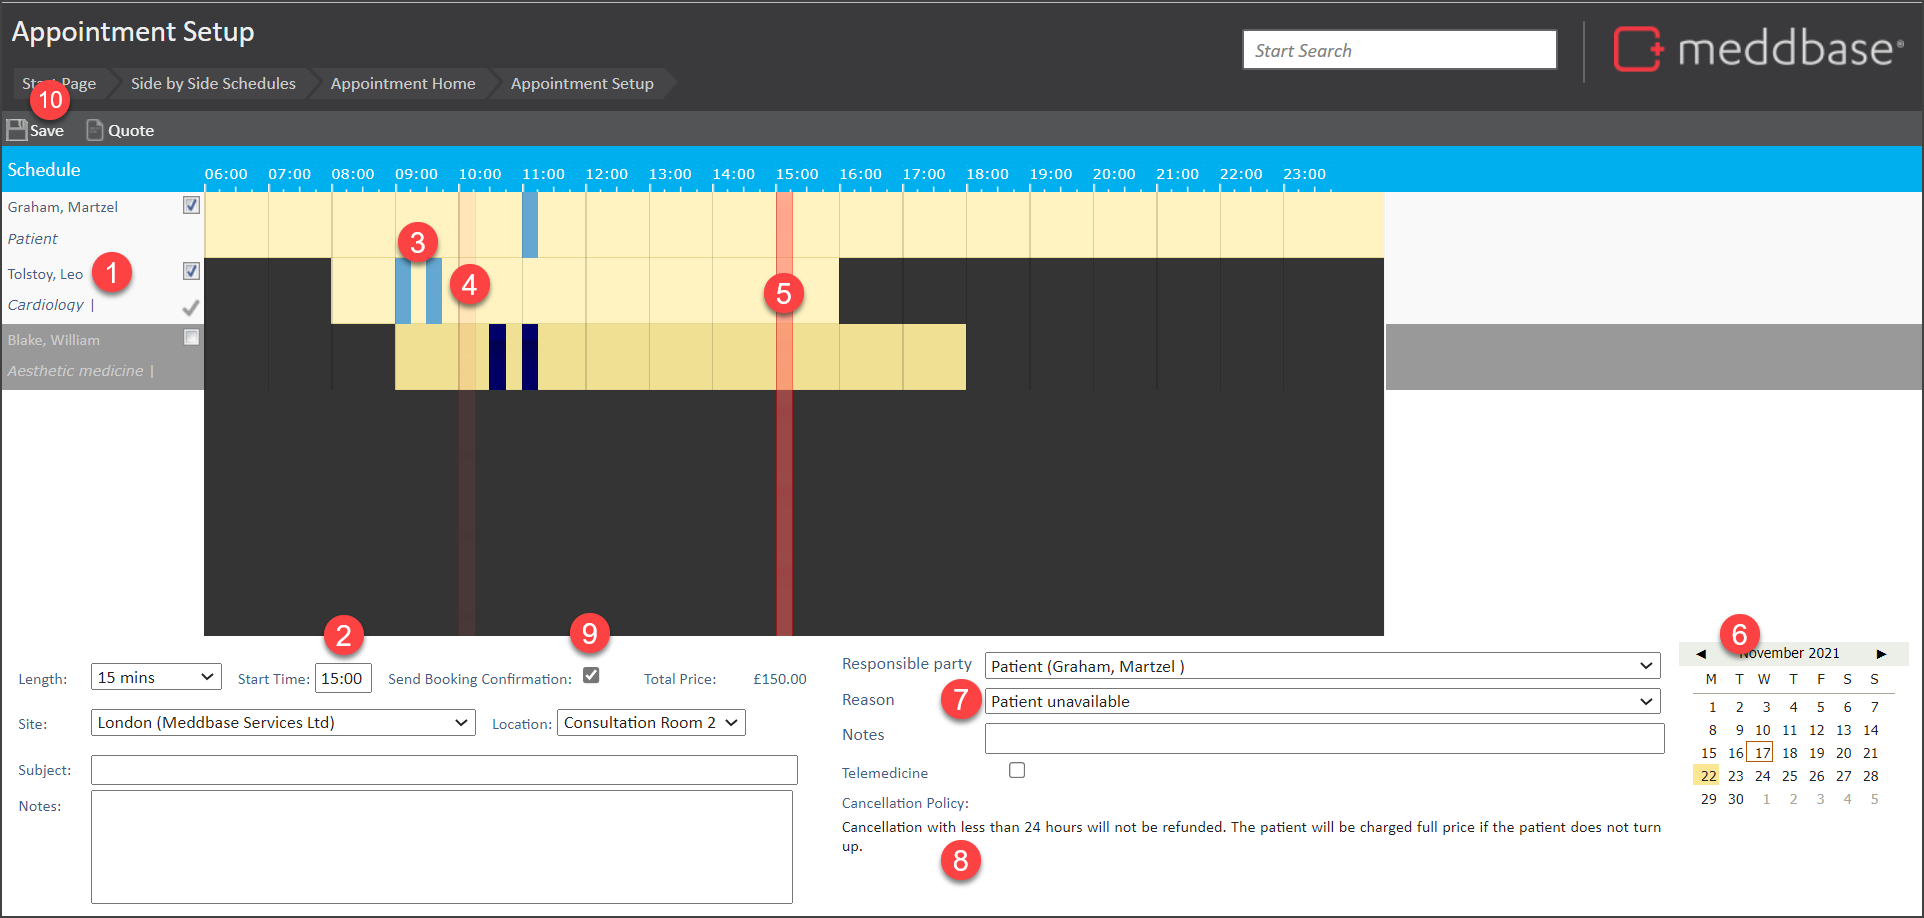Expand the Location dropdown Consultation Room 2
Image resolution: width=1924 pixels, height=918 pixels.
click(651, 722)
